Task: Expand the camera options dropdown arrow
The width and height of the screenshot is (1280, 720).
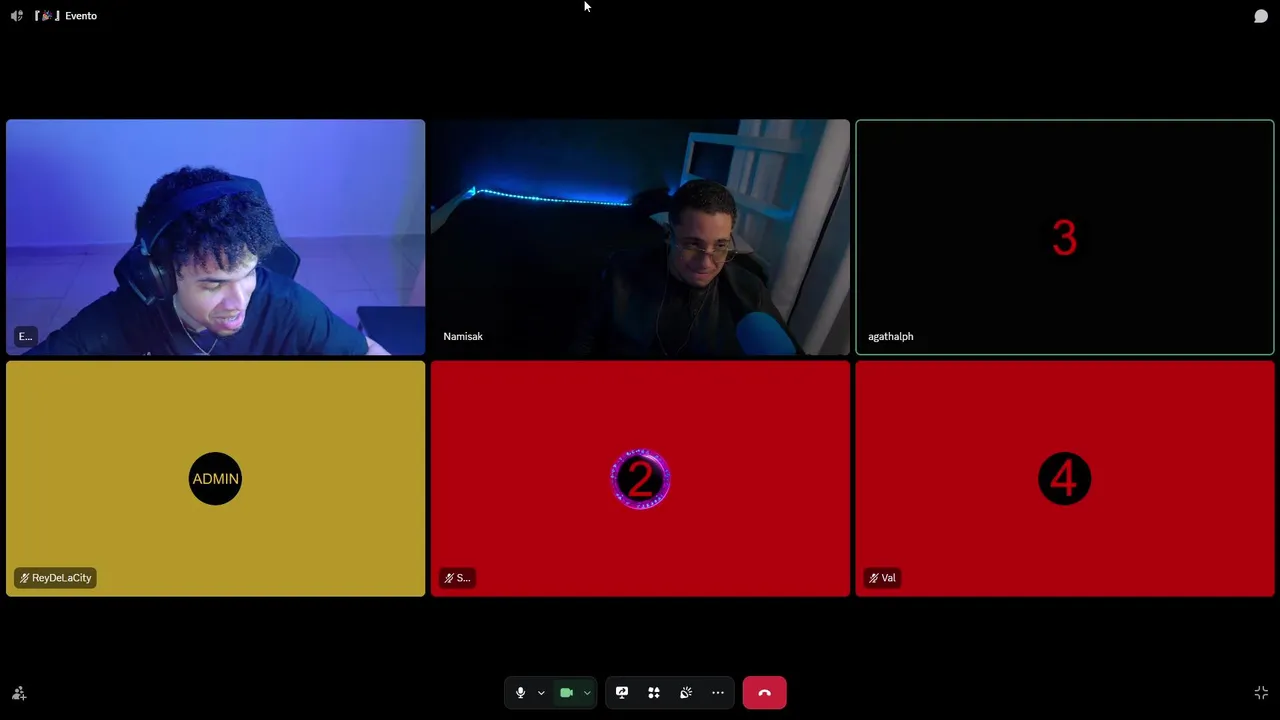Action: (587, 693)
